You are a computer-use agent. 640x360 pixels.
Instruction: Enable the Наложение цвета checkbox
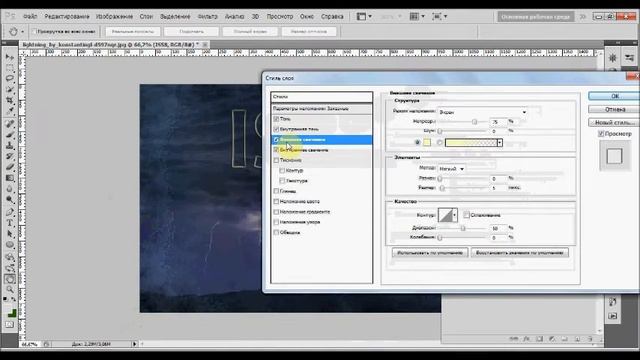pos(276,201)
